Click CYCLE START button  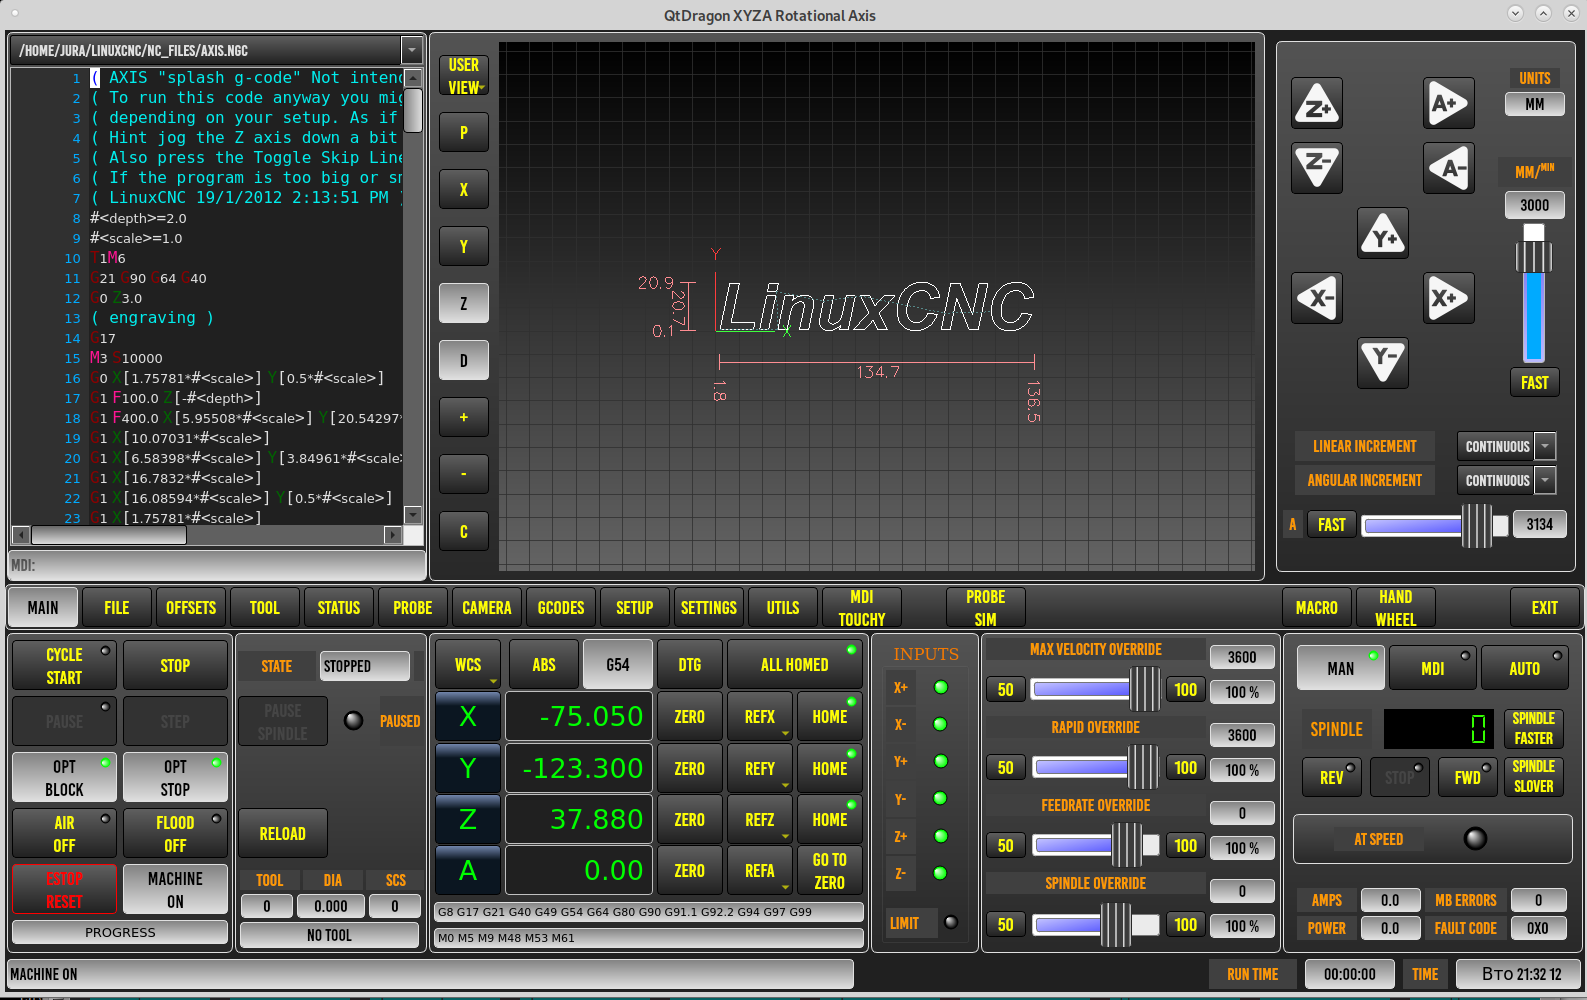(x=64, y=665)
